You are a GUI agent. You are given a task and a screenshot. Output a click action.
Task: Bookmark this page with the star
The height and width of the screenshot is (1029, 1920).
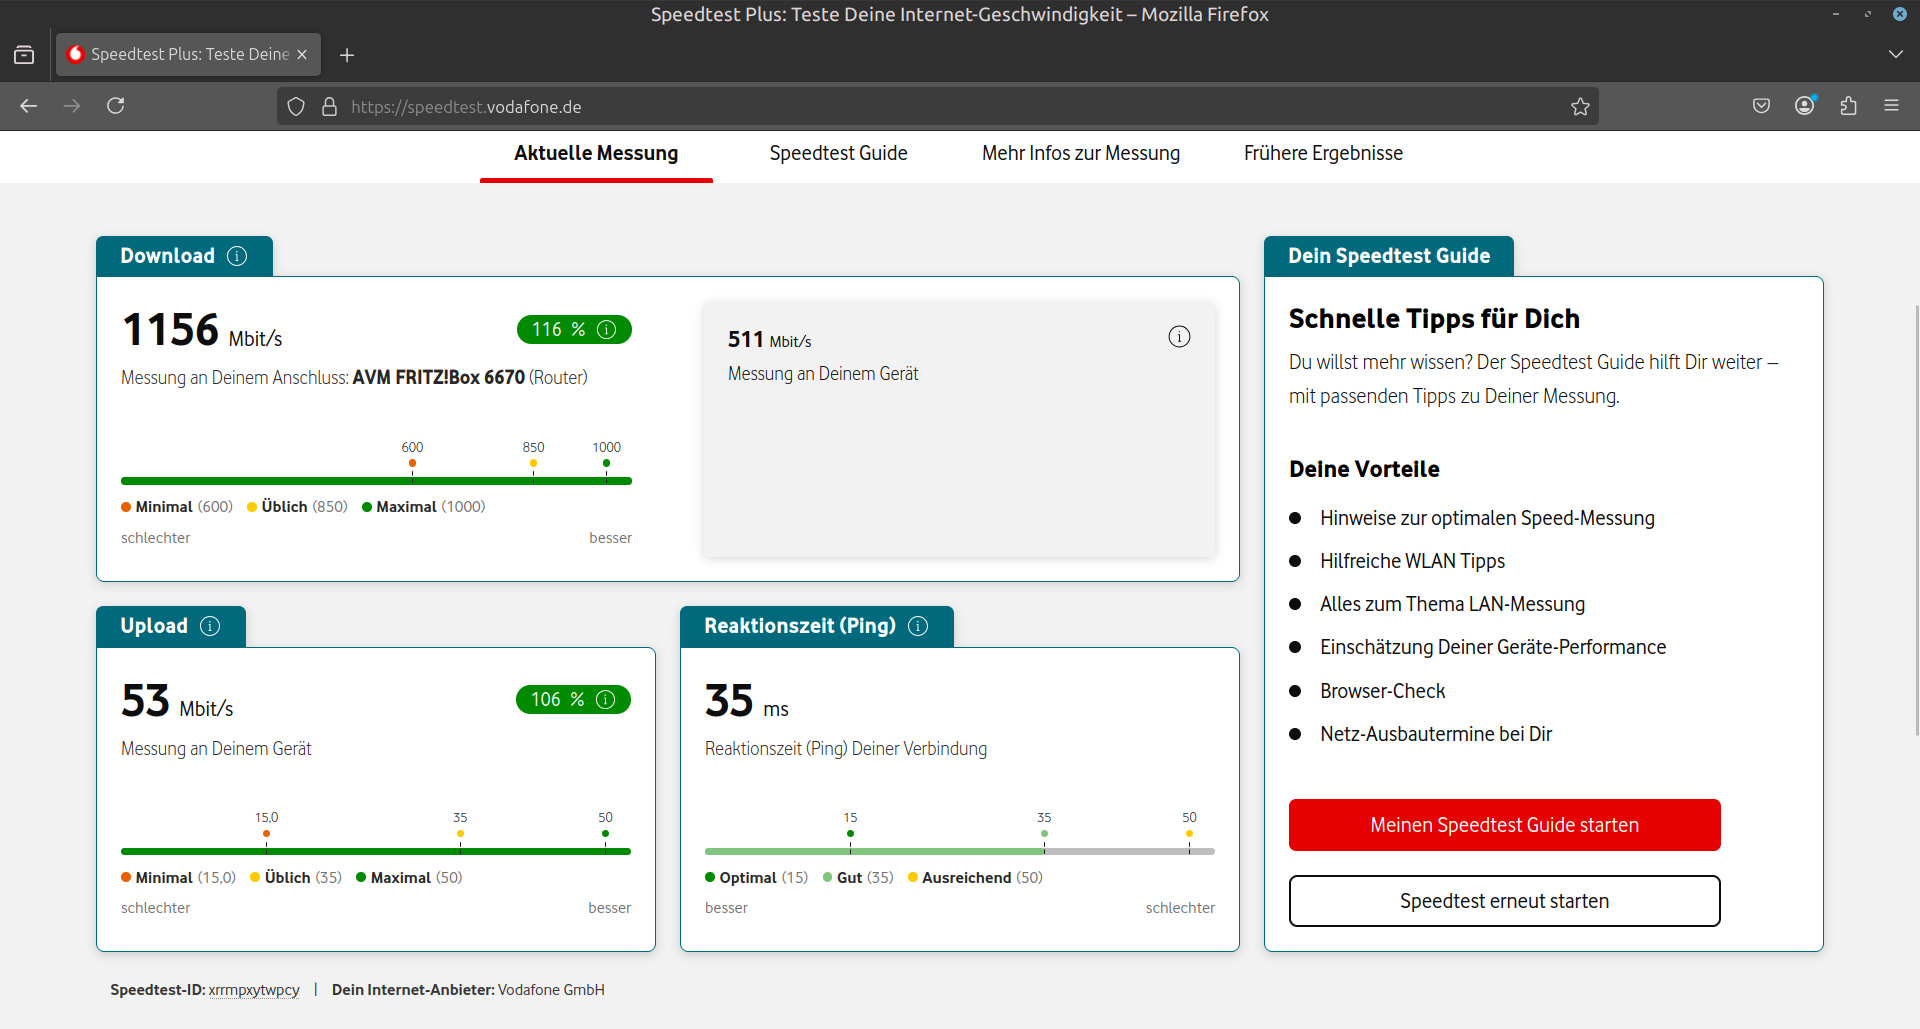tap(1580, 107)
